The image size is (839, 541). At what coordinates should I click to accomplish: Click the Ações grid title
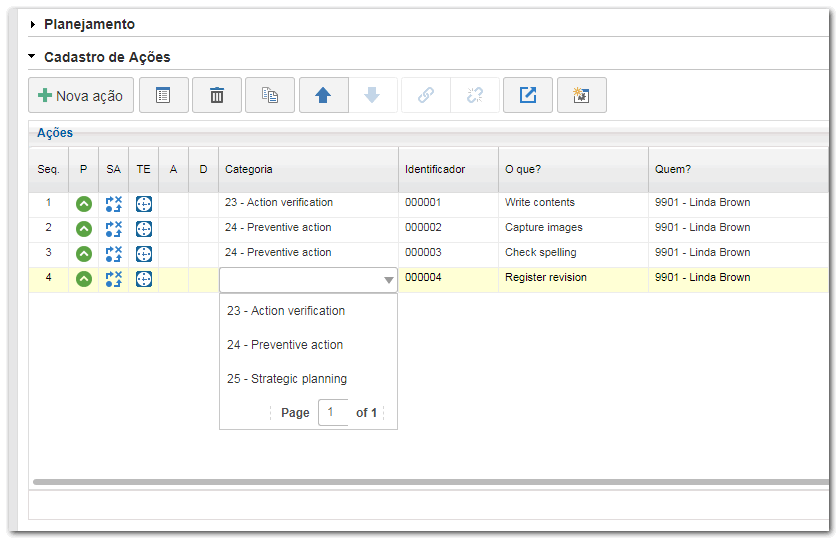pos(55,133)
